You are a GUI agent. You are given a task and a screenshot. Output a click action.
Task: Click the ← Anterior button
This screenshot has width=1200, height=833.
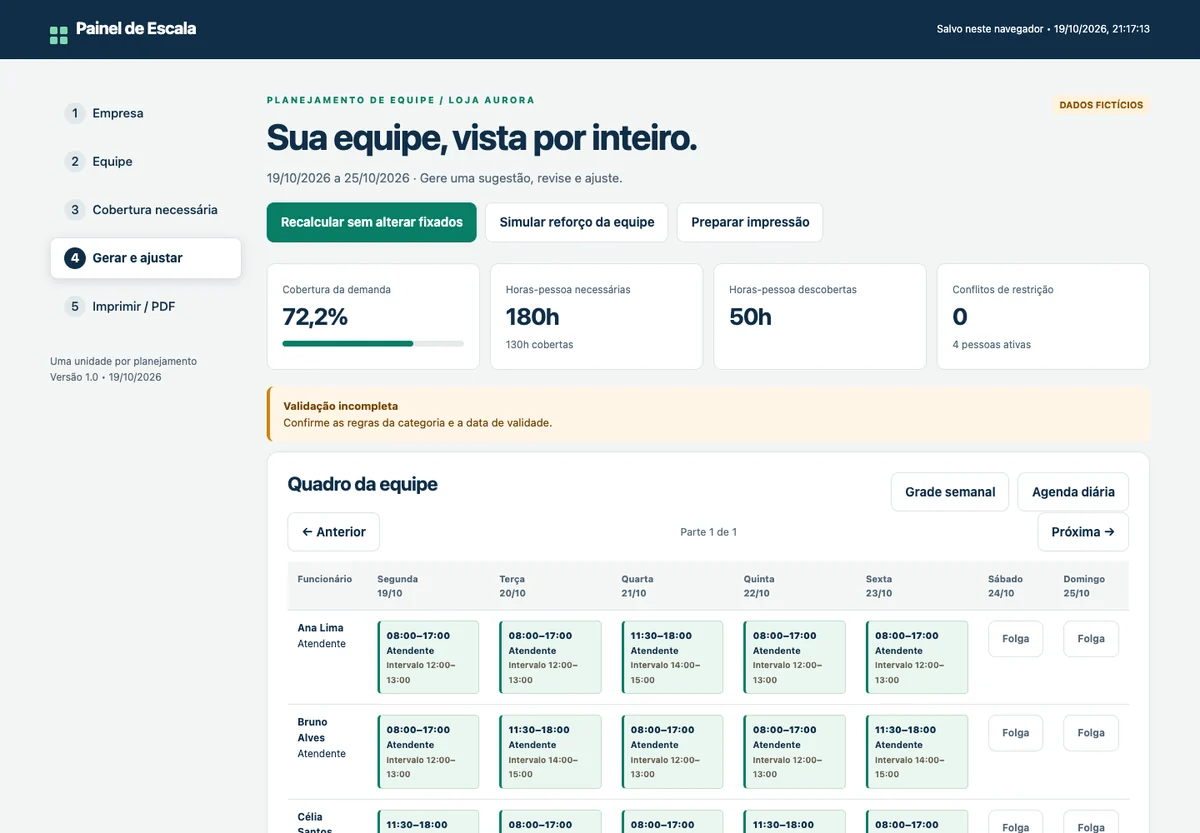coord(334,532)
